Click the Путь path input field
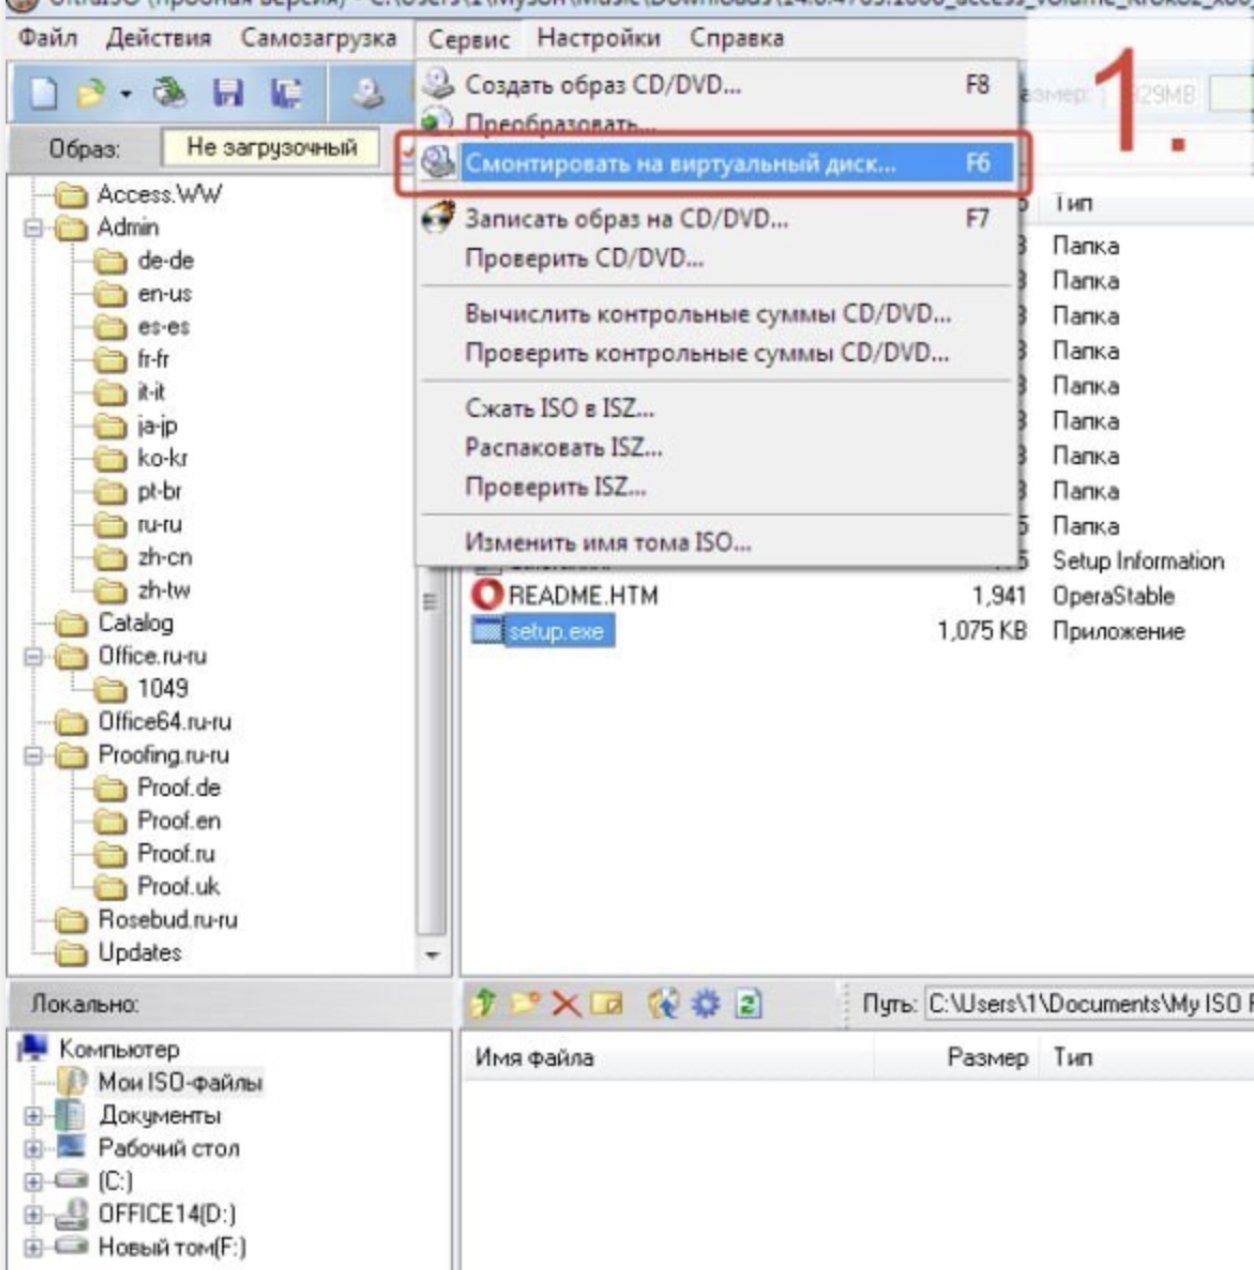Screen dimensions: 1254x1270 point(1088,1003)
